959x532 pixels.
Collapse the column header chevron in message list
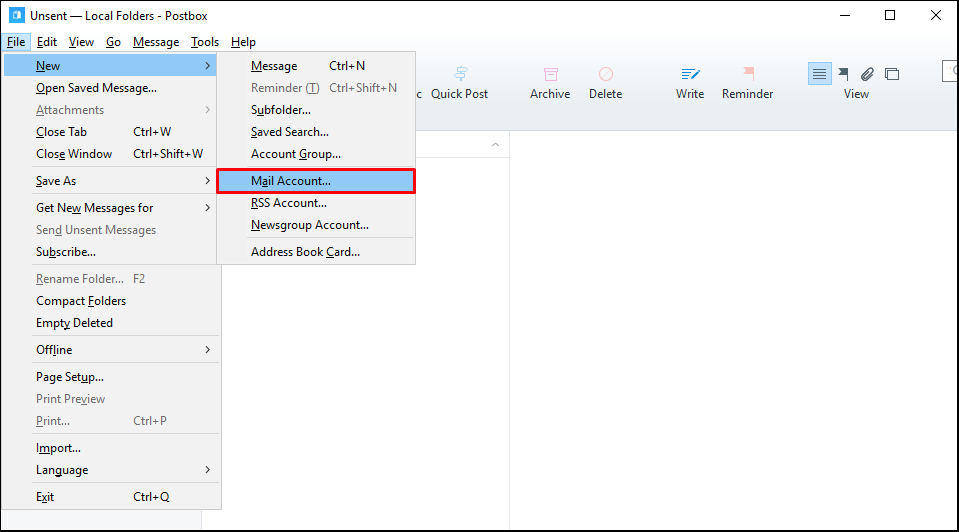495,145
